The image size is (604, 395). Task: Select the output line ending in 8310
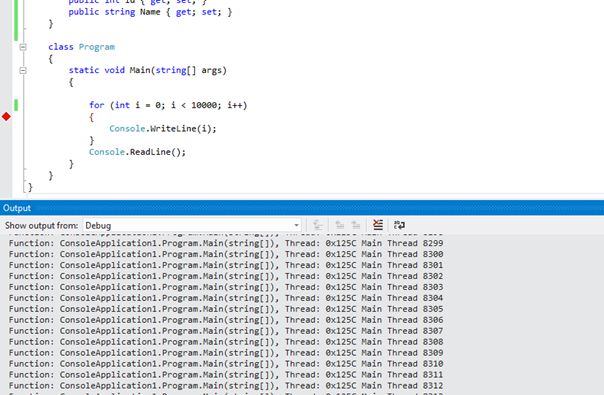226,364
